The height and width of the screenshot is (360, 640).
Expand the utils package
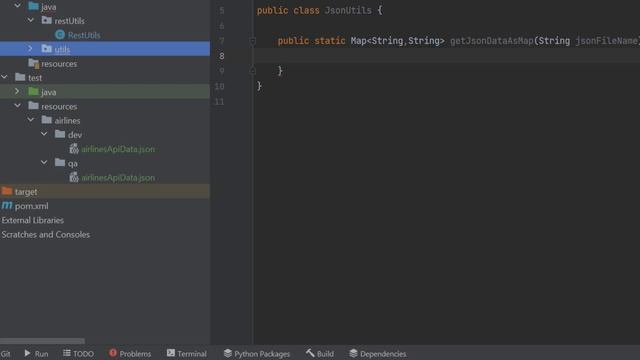30,49
